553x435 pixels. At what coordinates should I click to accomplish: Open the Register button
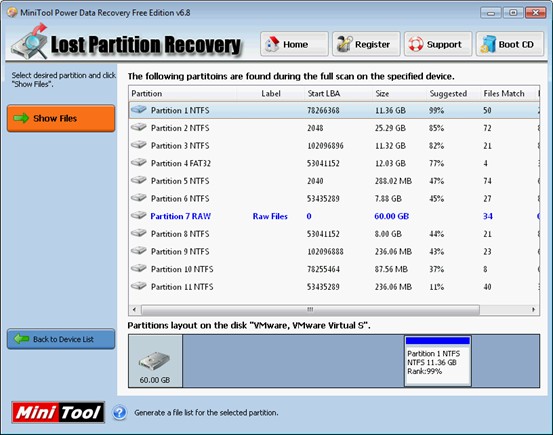tap(366, 44)
